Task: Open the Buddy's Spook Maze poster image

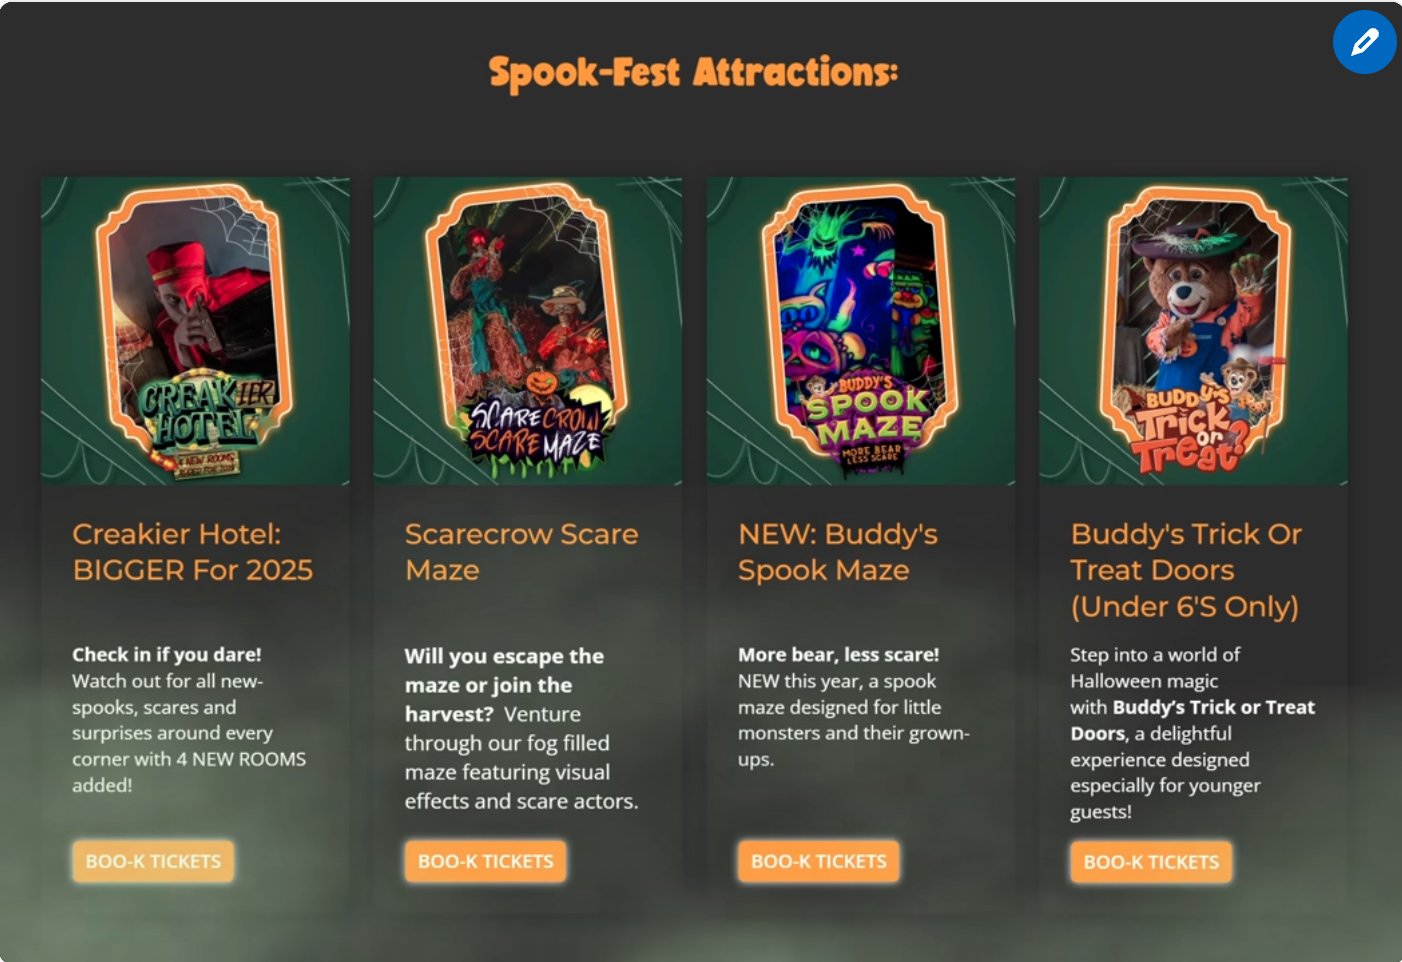Action: (x=861, y=331)
